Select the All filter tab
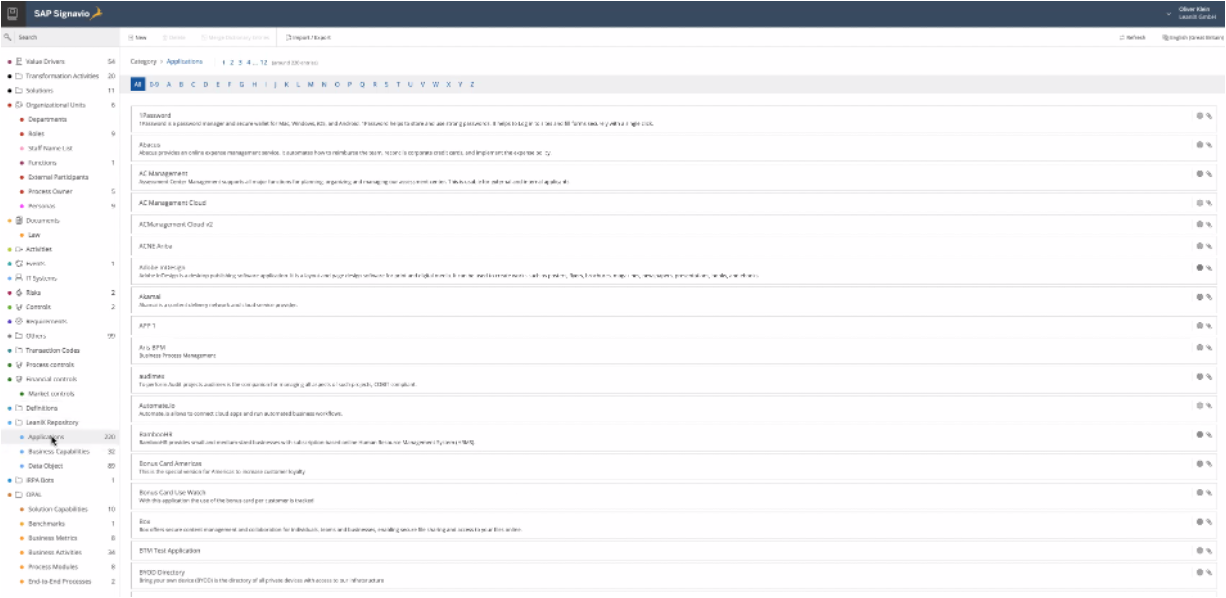The height and width of the screenshot is (598, 1226). point(138,84)
